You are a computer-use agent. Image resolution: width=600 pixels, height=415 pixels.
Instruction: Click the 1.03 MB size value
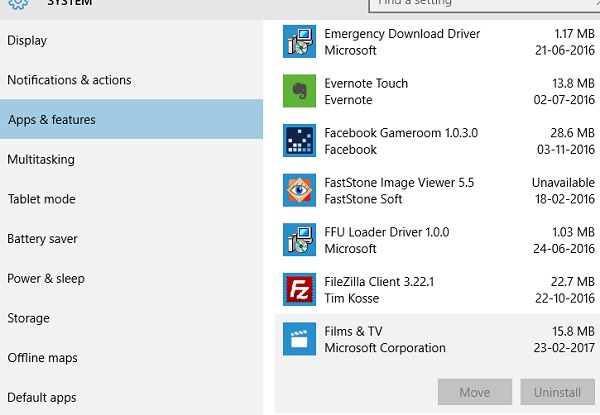573,232
